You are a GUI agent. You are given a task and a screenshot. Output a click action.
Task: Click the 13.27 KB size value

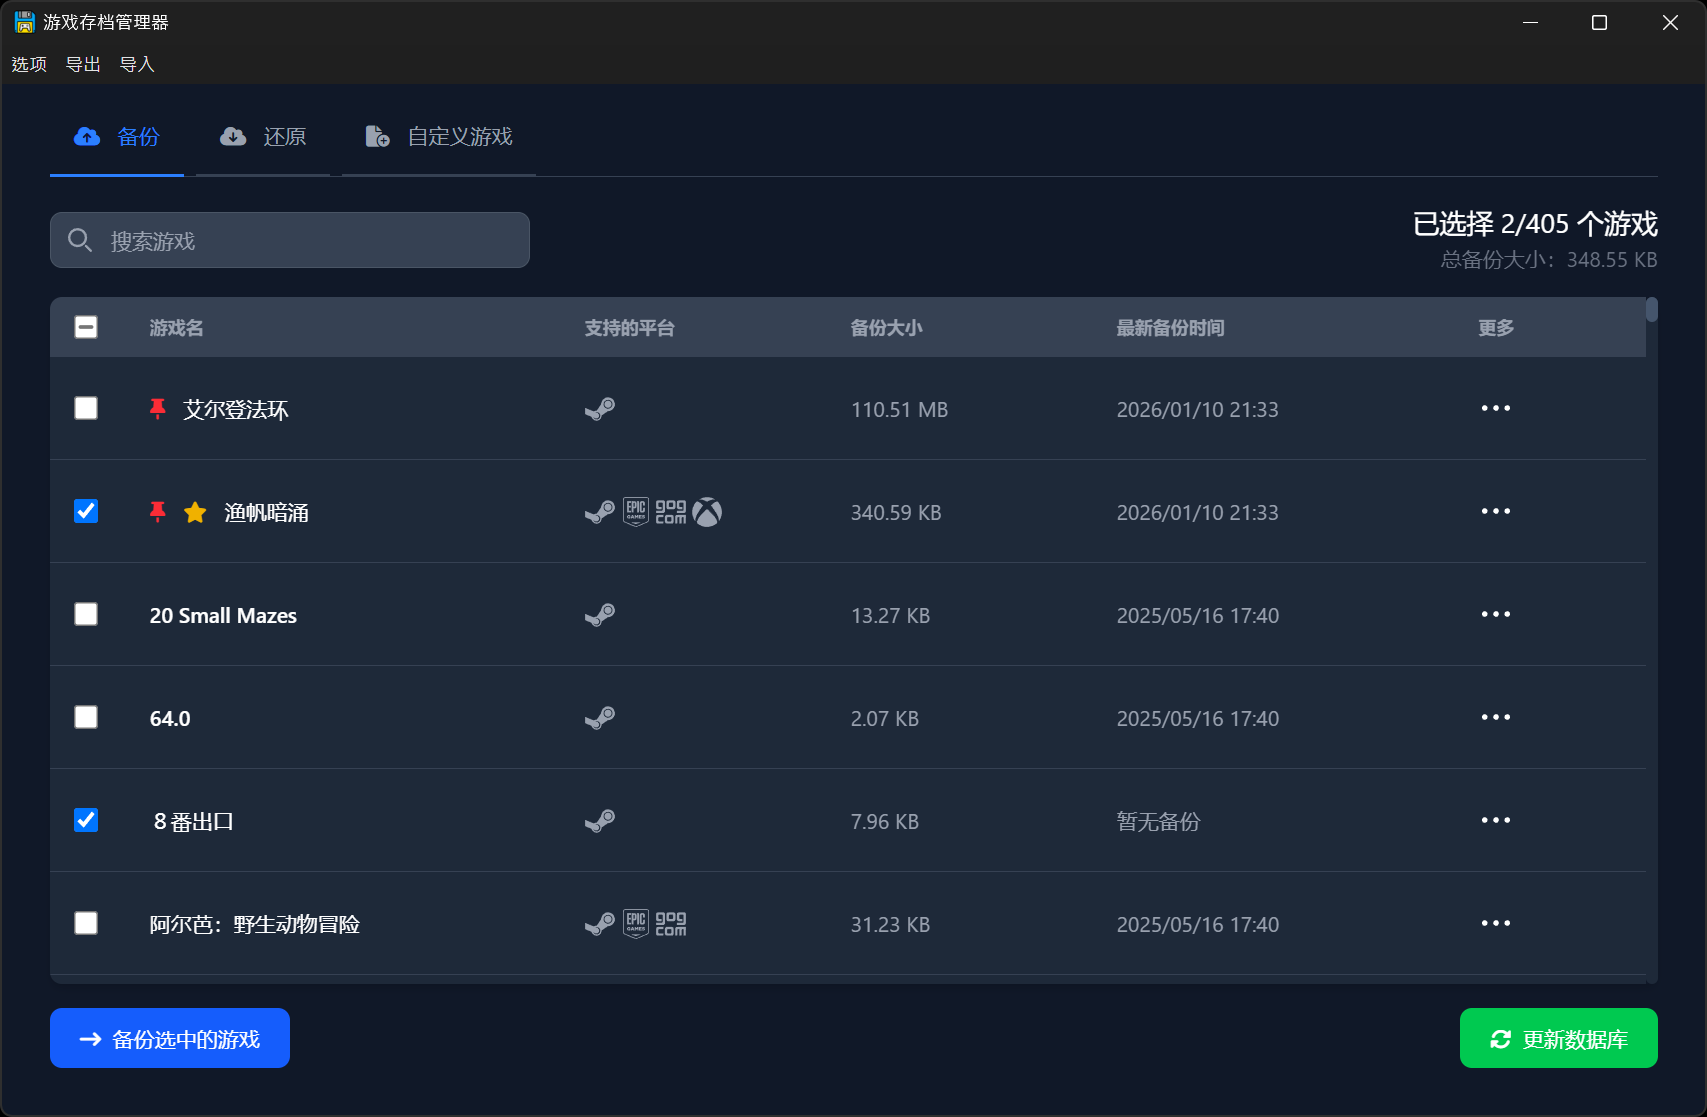(x=890, y=615)
